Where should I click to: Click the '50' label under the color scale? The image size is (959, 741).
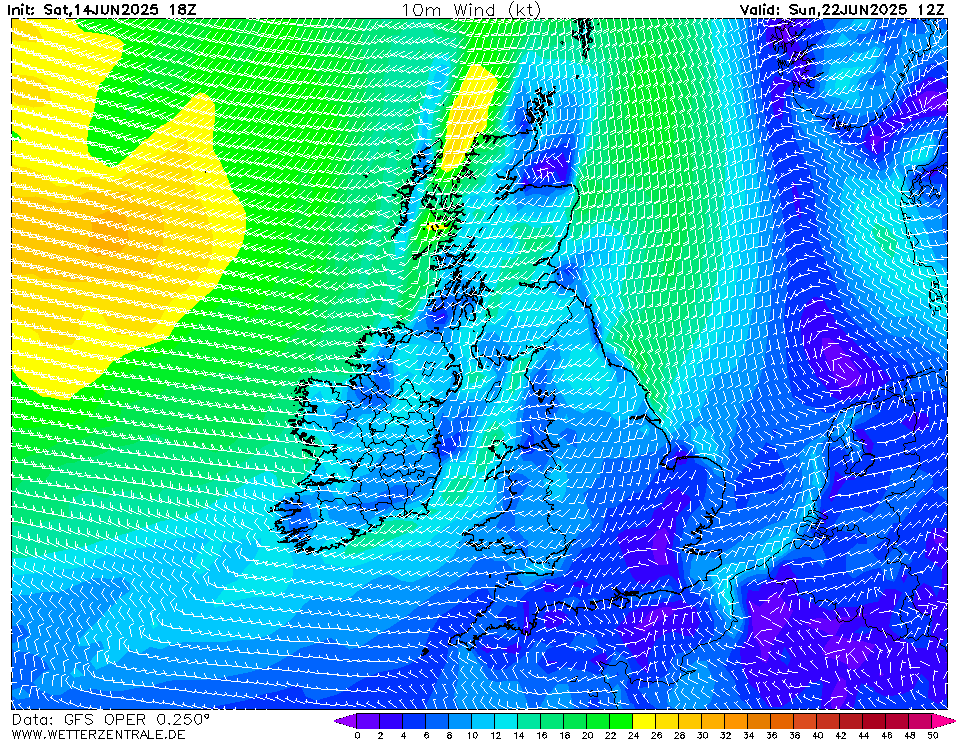(932, 735)
